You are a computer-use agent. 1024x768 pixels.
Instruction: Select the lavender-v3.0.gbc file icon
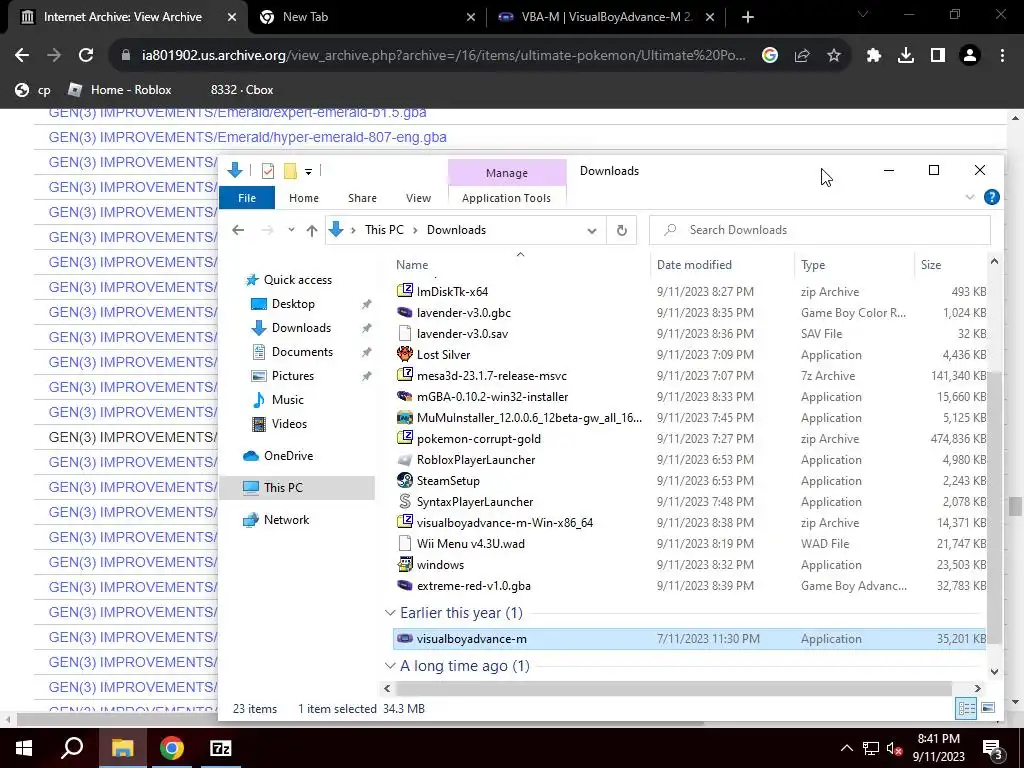click(405, 312)
